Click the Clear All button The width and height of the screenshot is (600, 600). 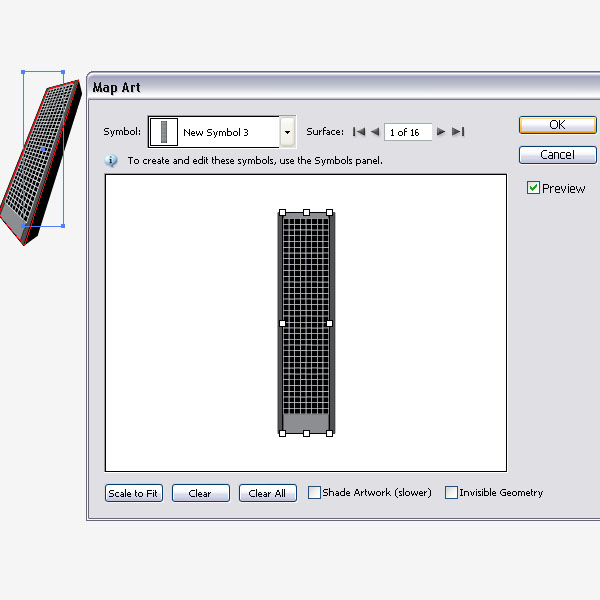click(x=267, y=493)
